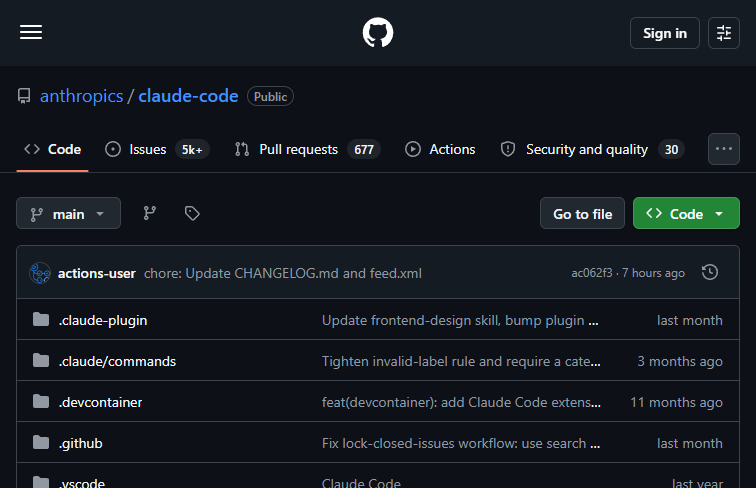
Task: Open the green Code dropdown
Action: pos(686,213)
